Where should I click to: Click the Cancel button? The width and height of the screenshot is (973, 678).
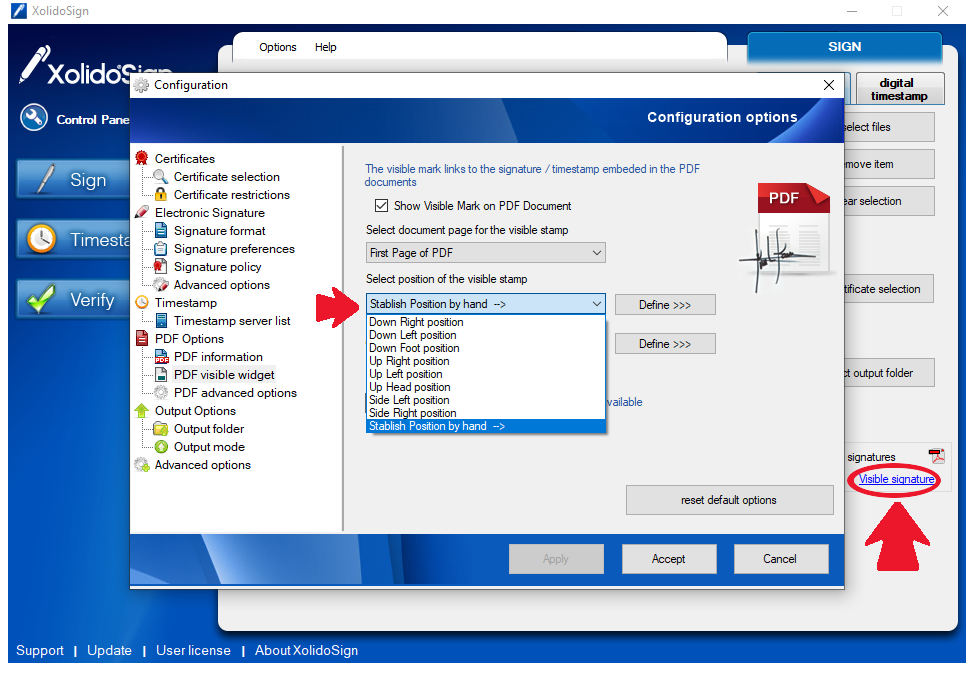coord(780,559)
